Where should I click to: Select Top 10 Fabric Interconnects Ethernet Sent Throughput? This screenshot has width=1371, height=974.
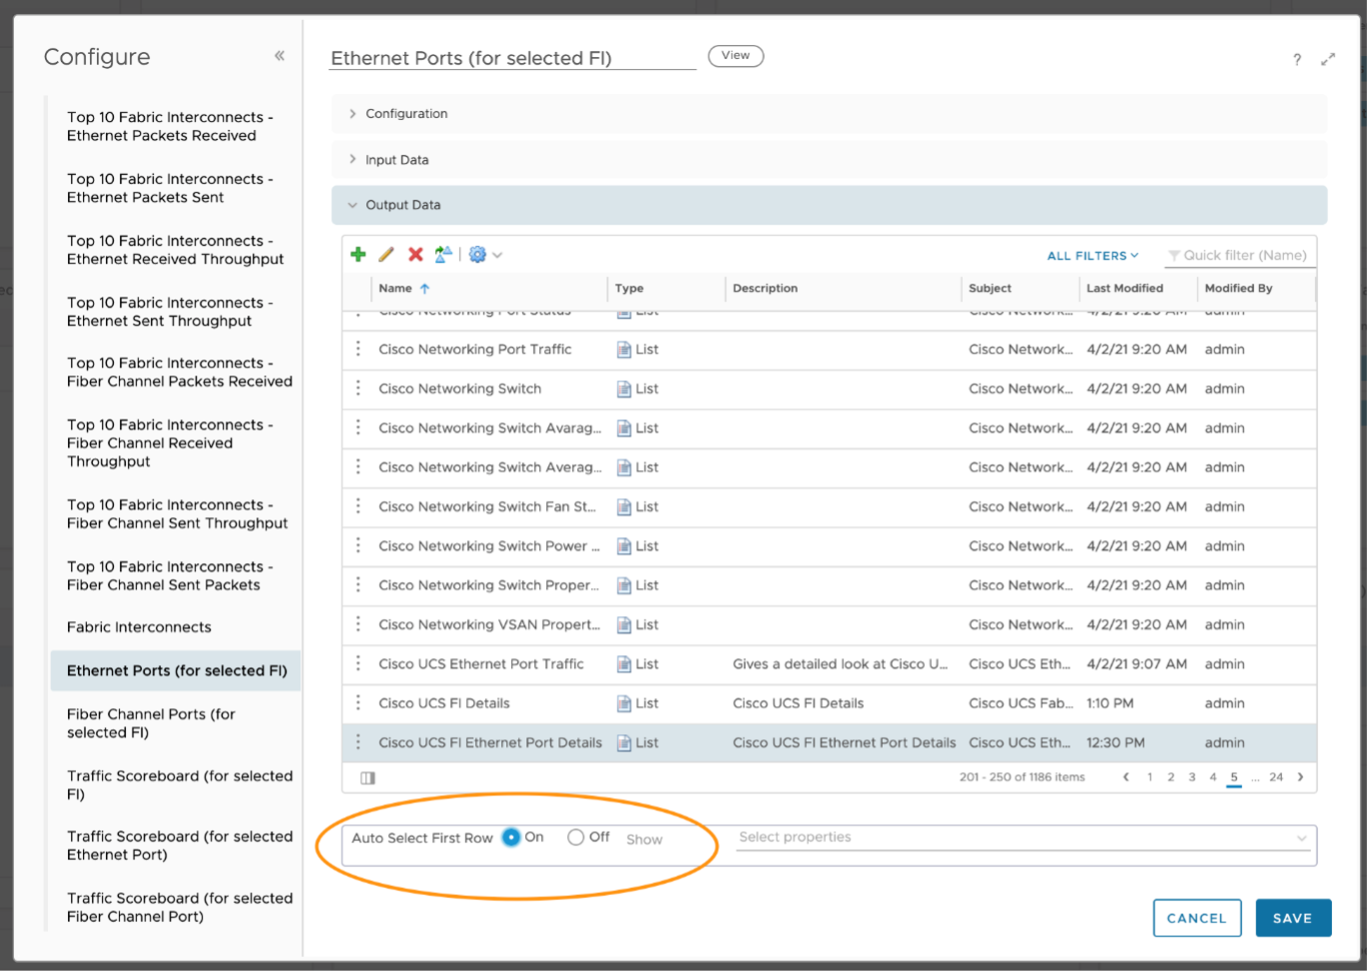[170, 312]
